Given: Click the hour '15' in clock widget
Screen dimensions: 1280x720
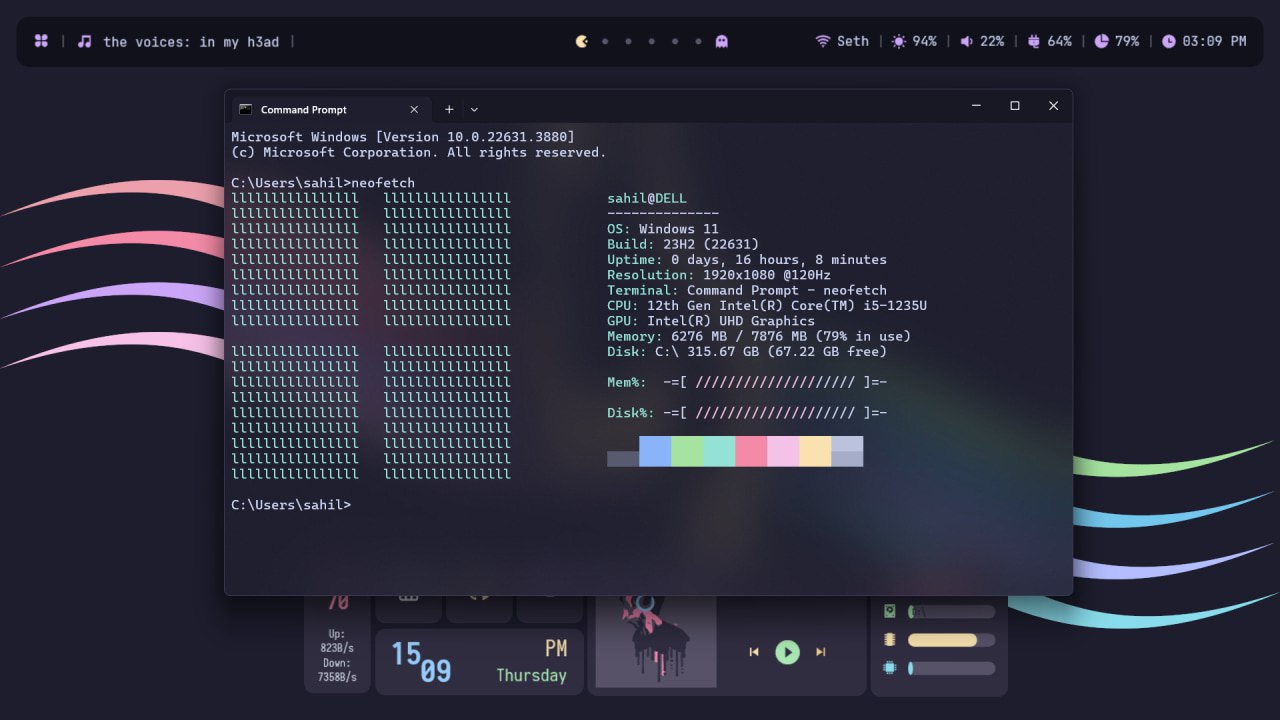Looking at the screenshot, I should (406, 654).
